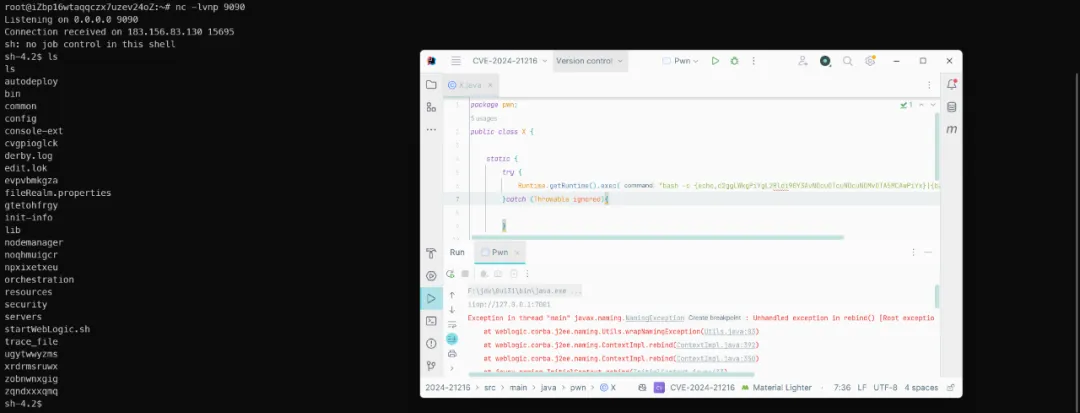This screenshot has width=1080, height=413.
Task: Open the Database tool window
Action: 951,107
